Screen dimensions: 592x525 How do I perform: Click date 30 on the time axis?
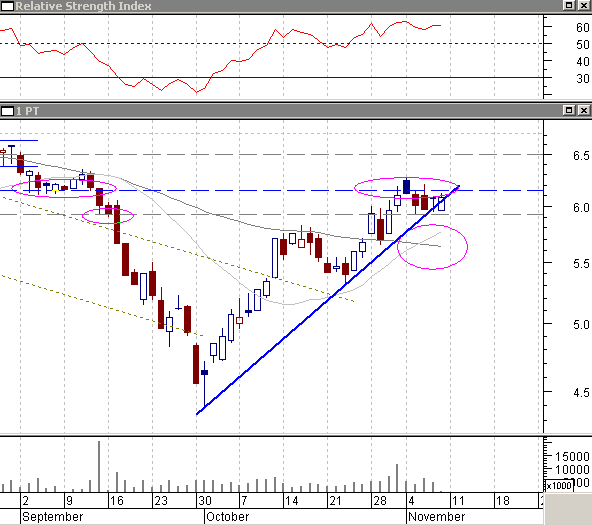[205, 501]
